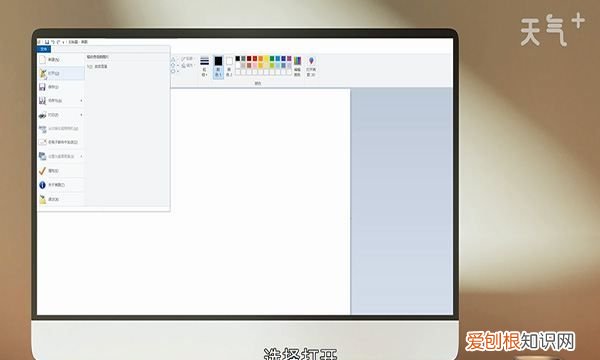Open About Paint with the info icon
Image resolution: width=600 pixels, height=360 pixels.
point(61,185)
